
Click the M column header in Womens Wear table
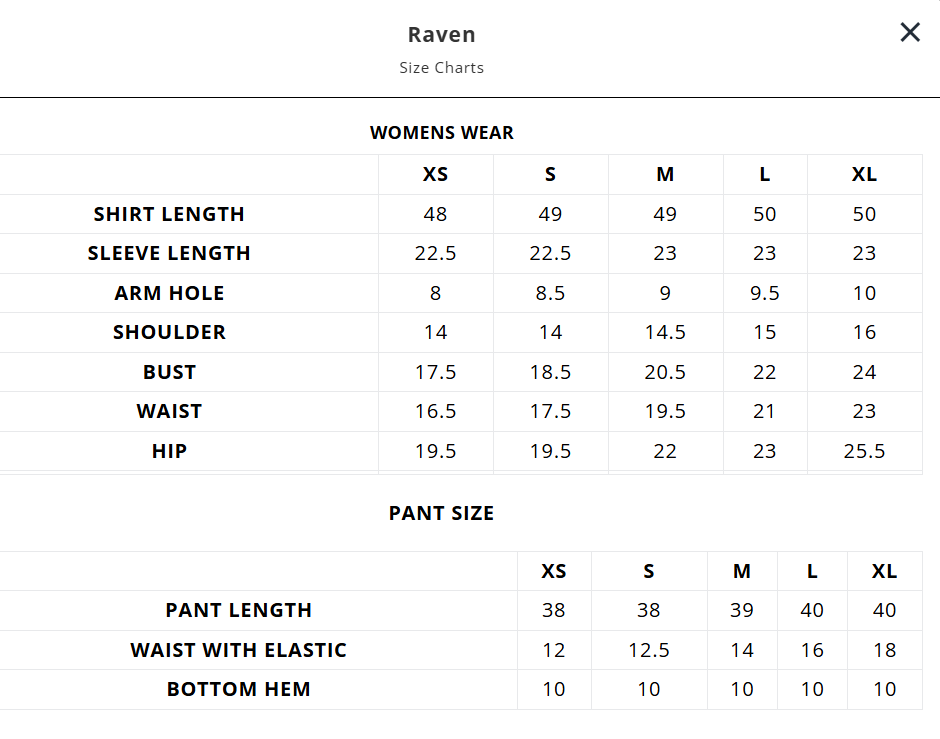(x=665, y=174)
